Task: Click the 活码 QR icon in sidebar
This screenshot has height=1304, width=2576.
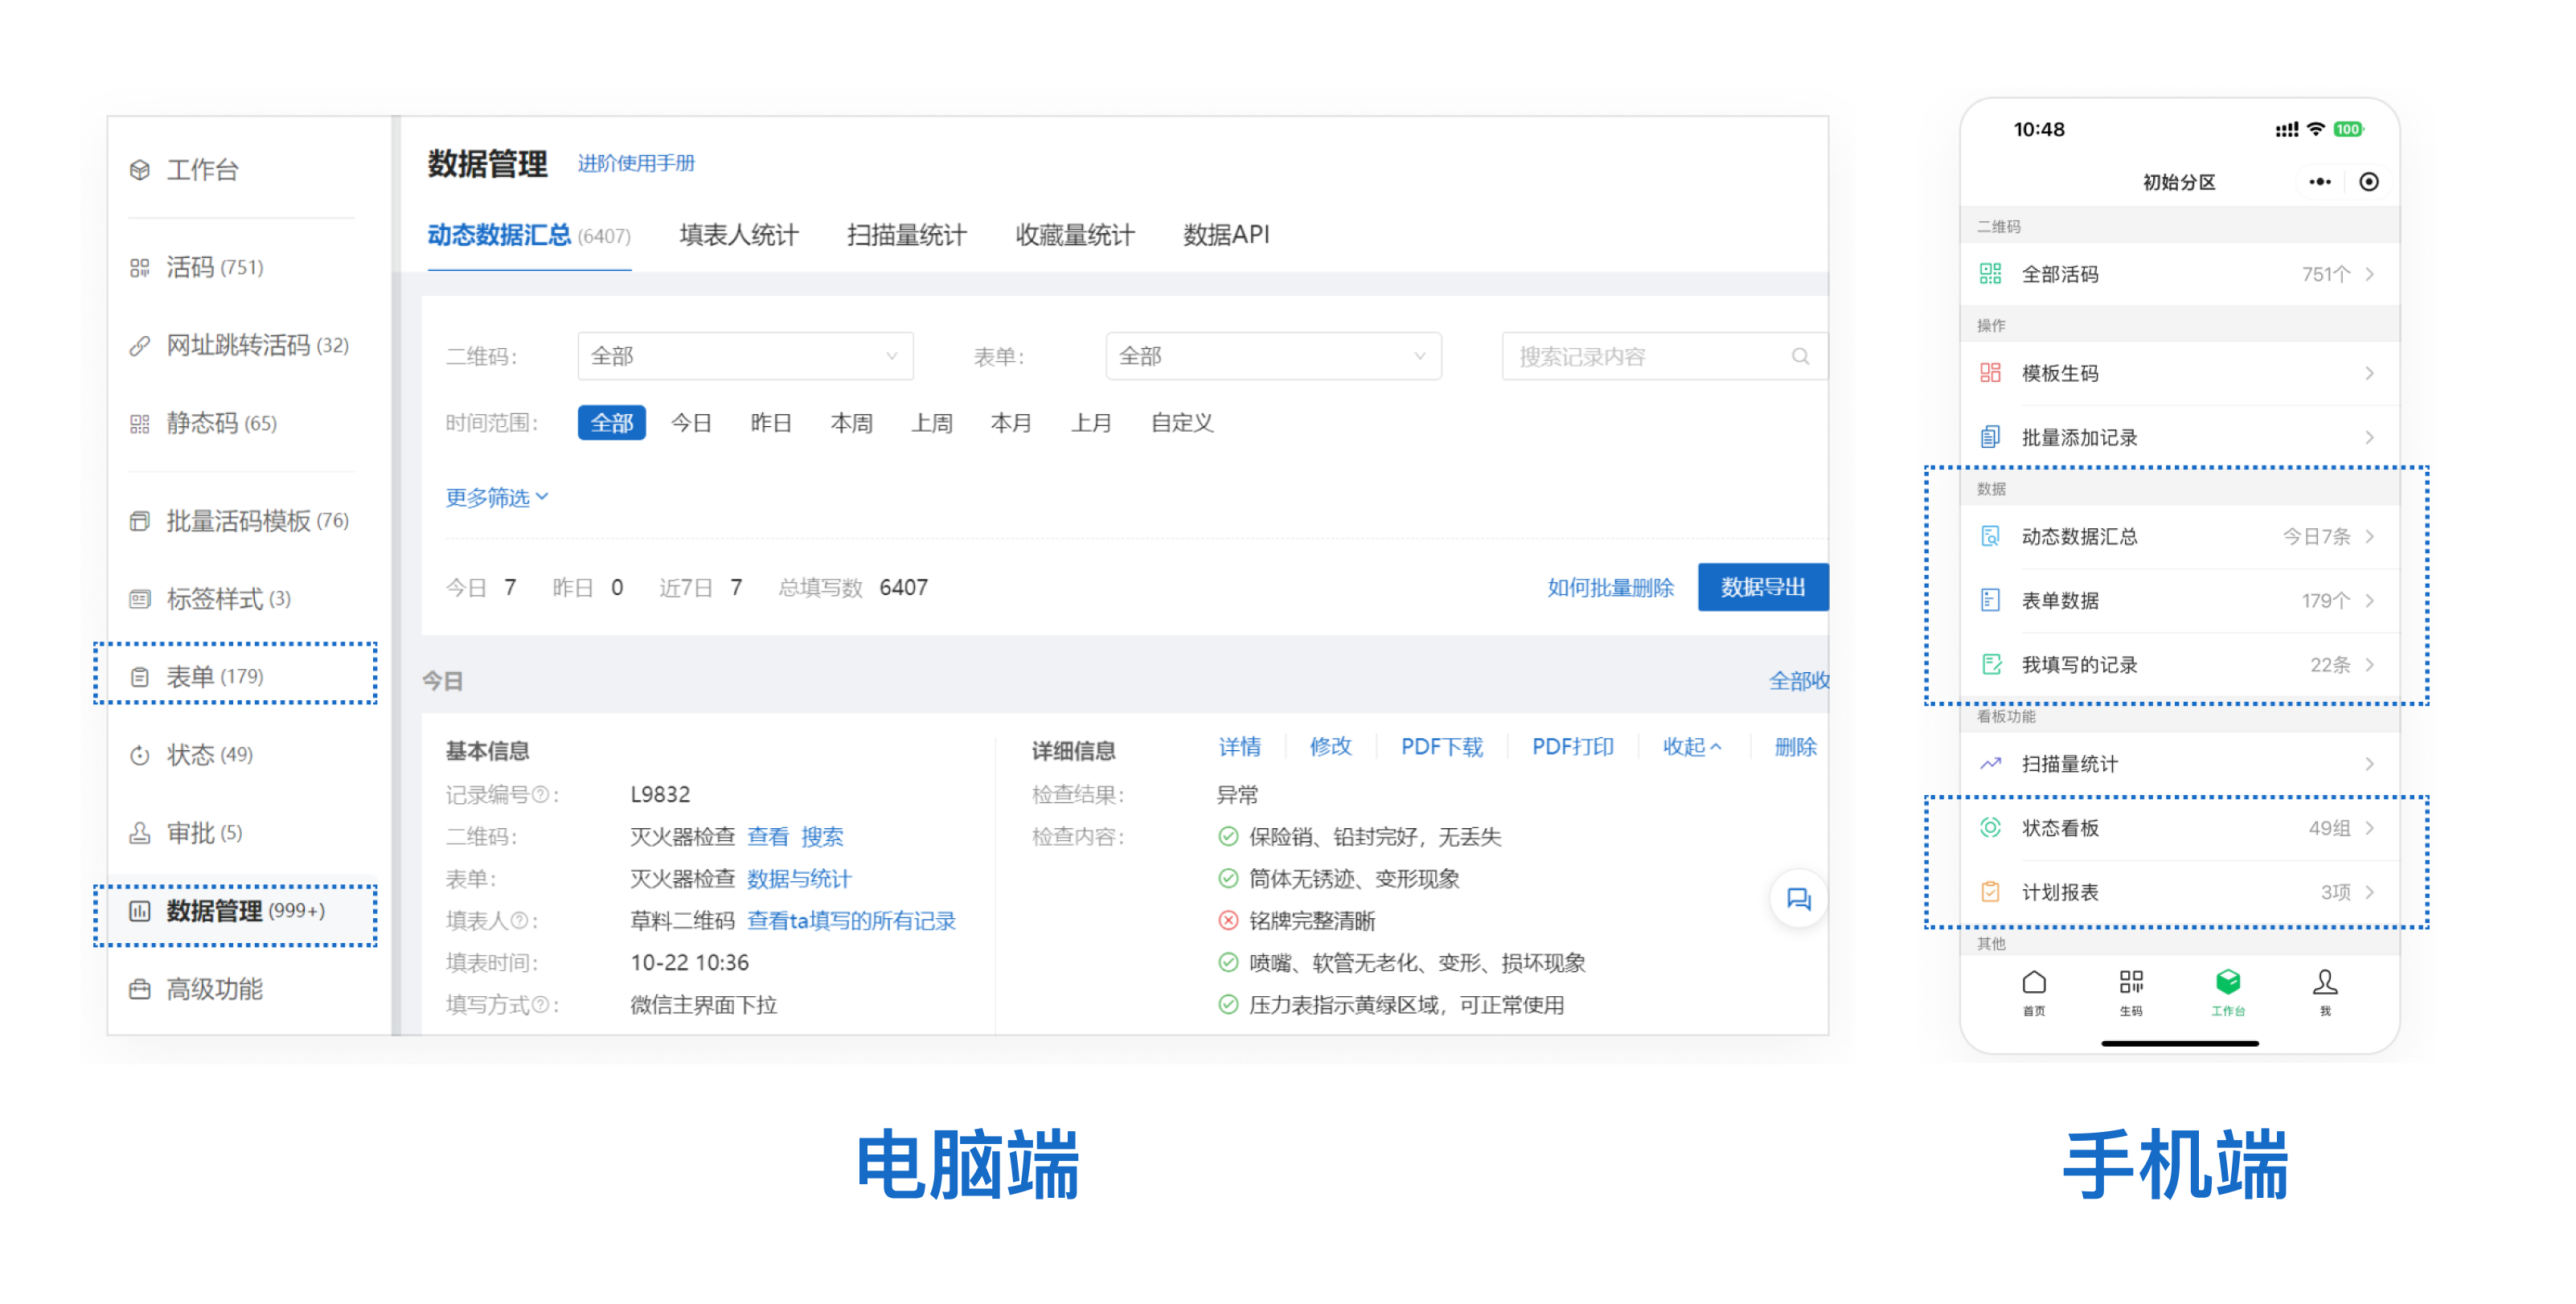Action: coord(140,268)
